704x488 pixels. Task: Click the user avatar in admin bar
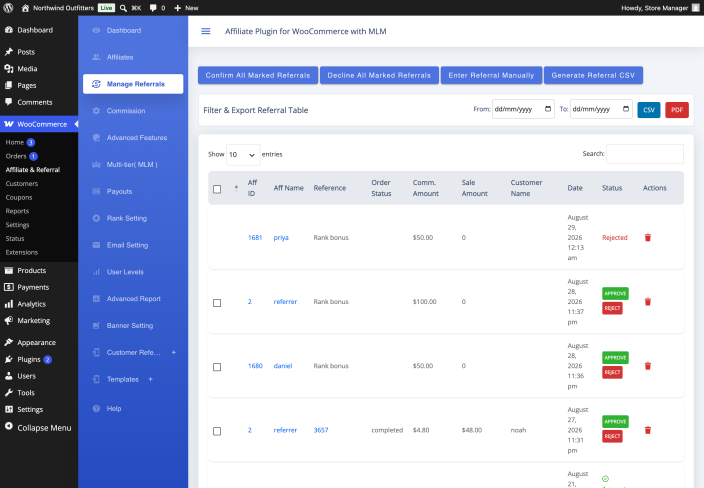(695, 8)
